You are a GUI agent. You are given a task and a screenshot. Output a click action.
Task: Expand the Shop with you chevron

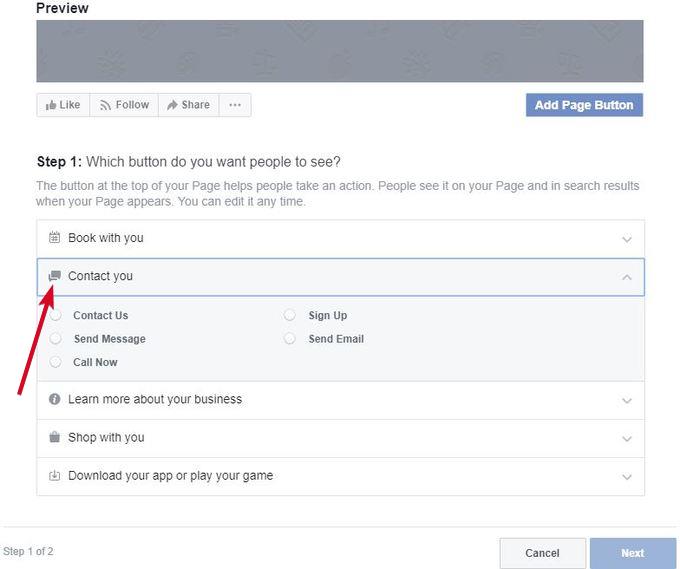(x=627, y=438)
